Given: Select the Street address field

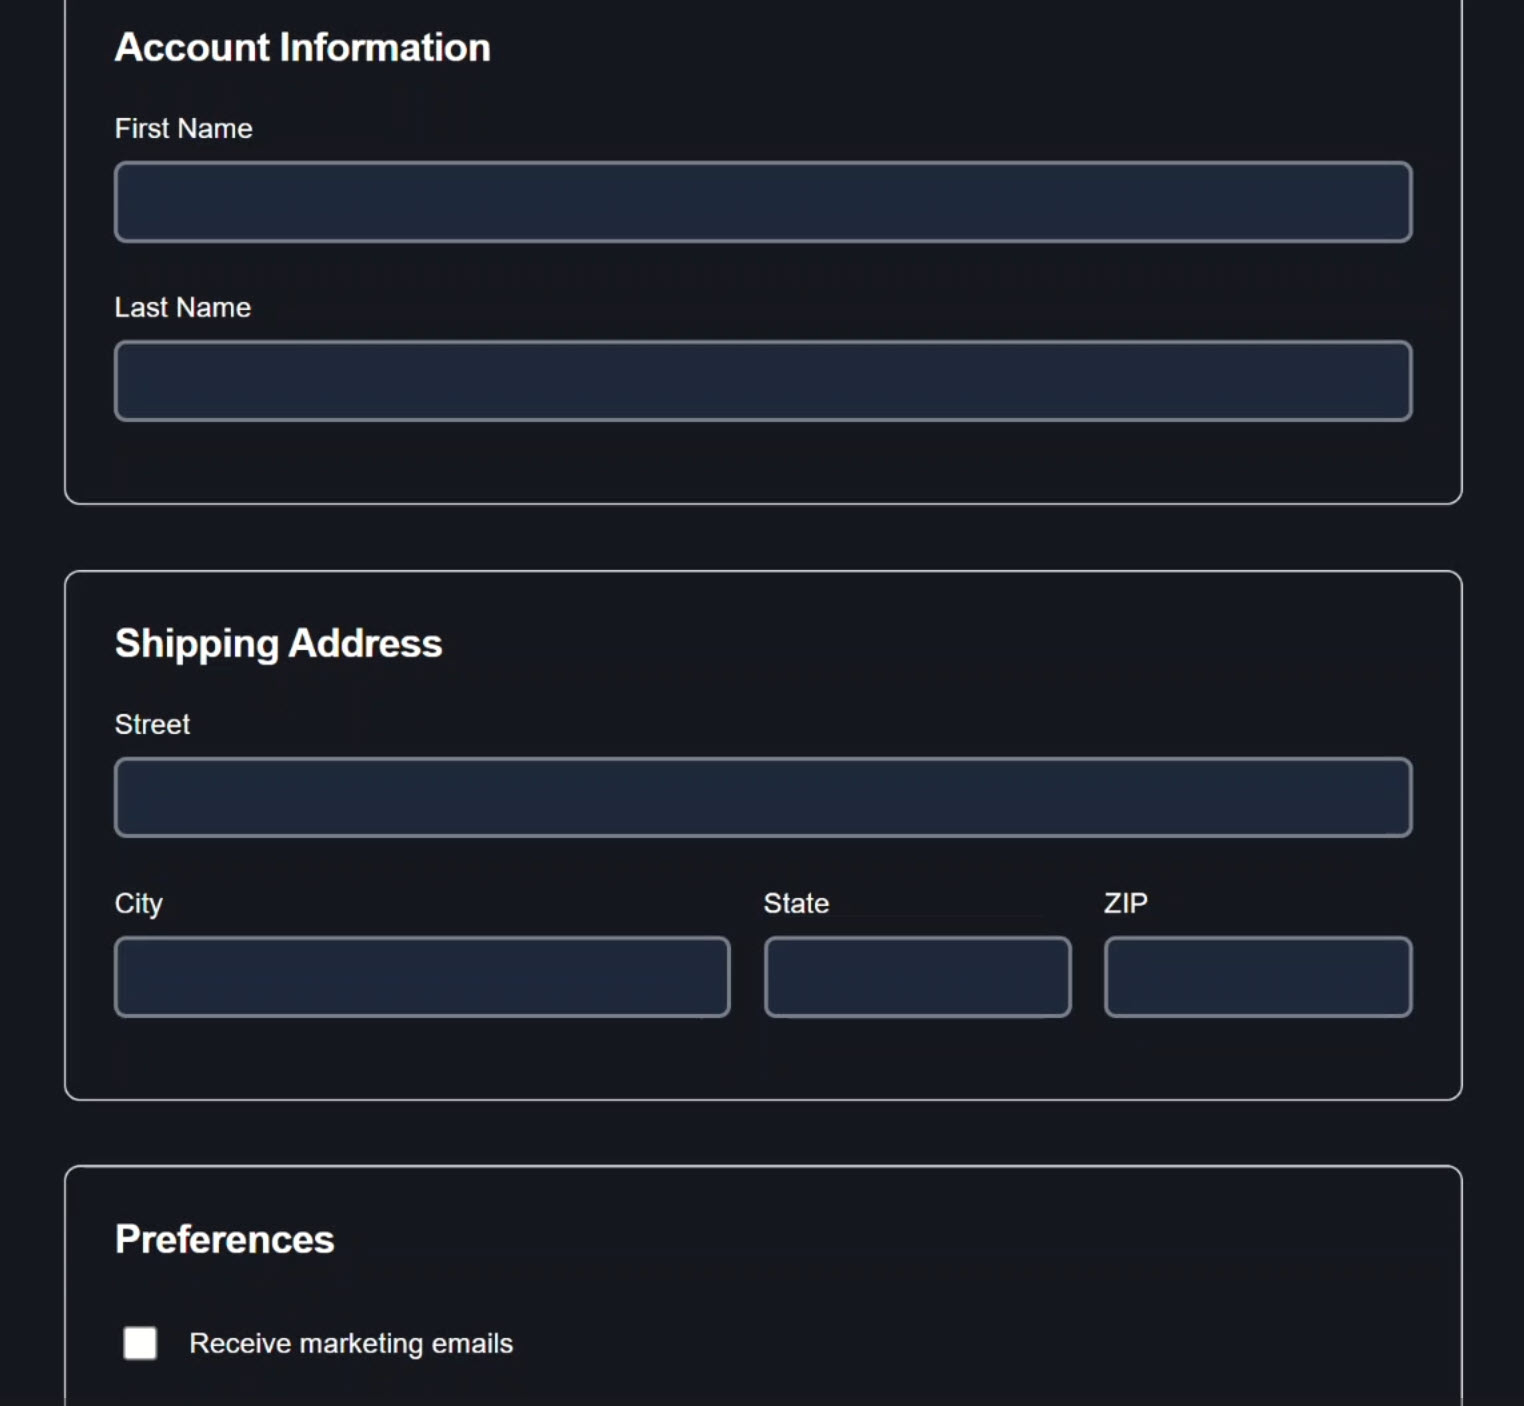Looking at the screenshot, I should [x=762, y=797].
